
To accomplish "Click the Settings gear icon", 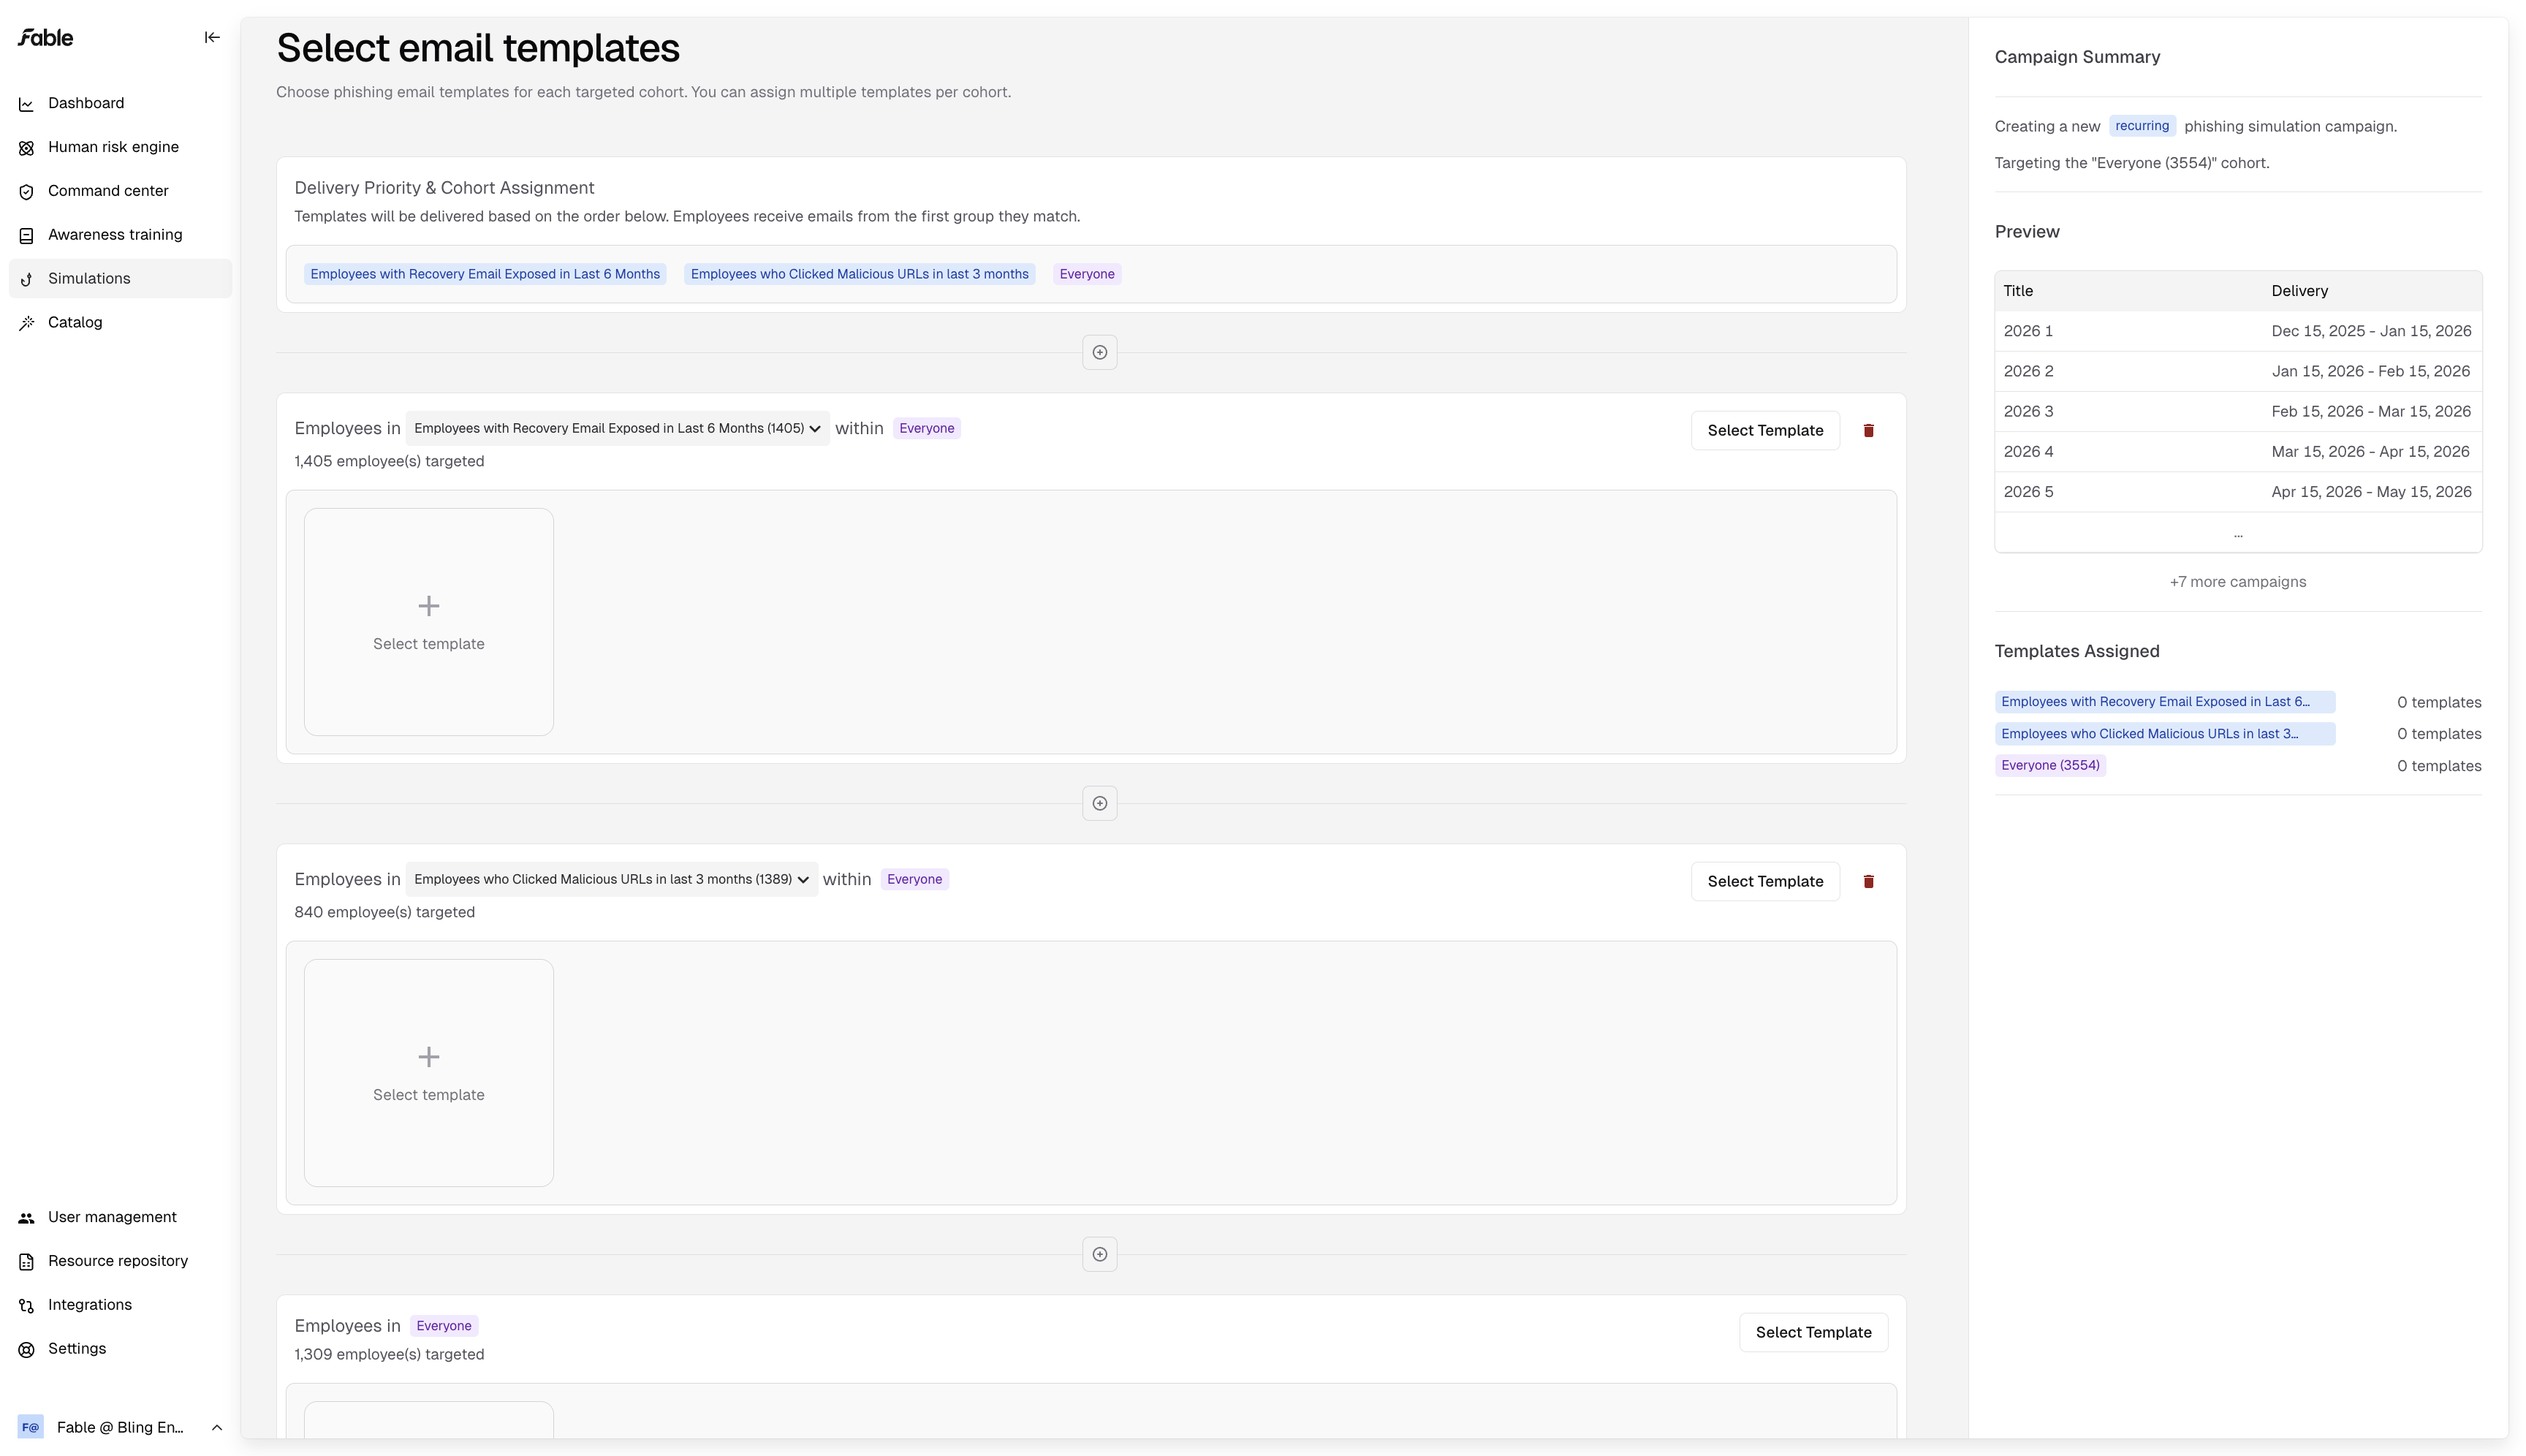I will coord(27,1350).
